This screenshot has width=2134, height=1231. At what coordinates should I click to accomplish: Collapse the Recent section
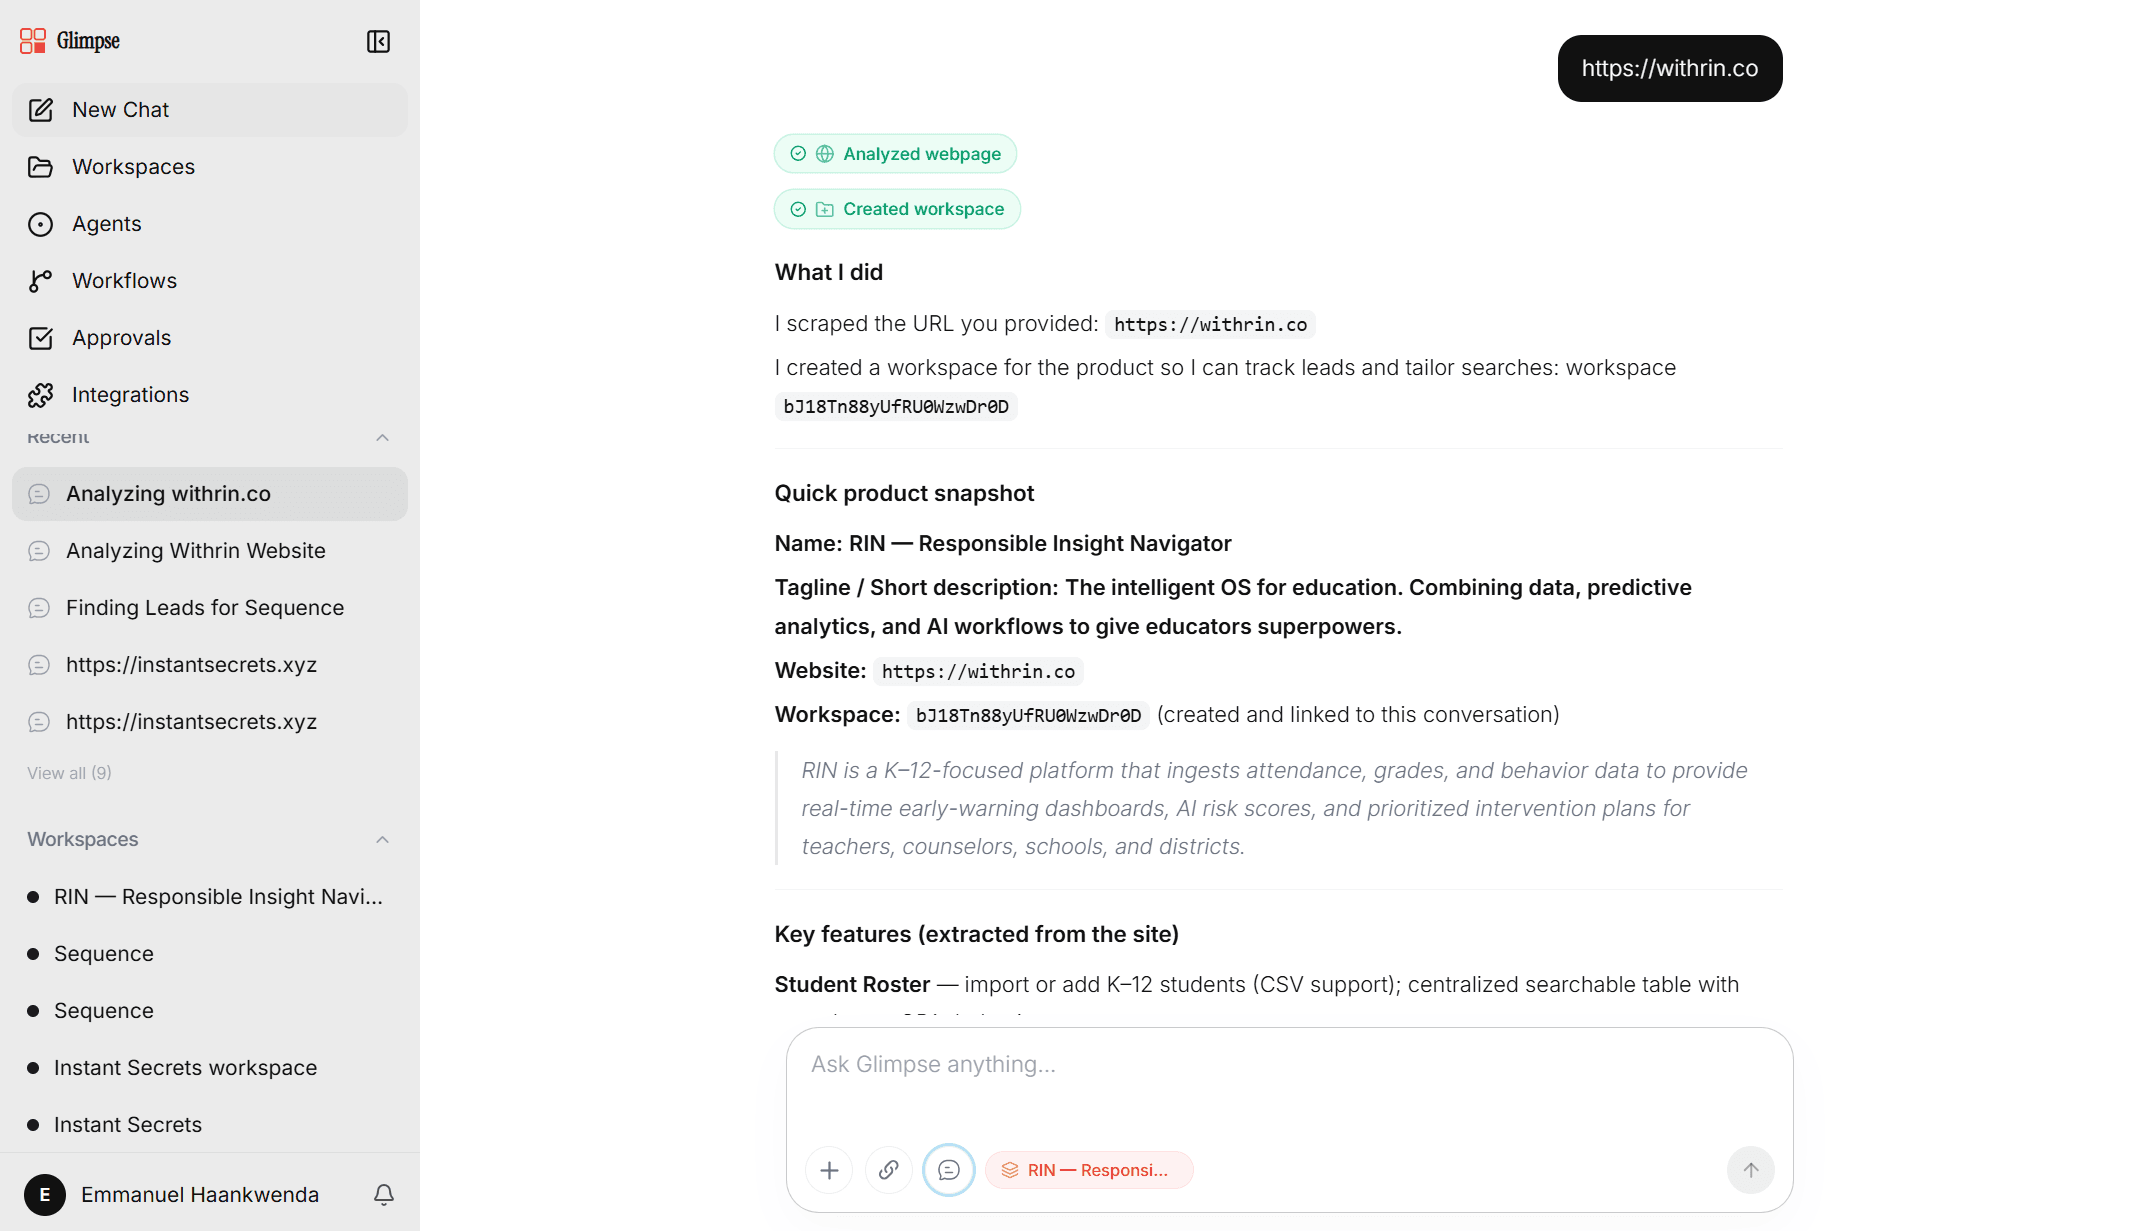pos(382,438)
